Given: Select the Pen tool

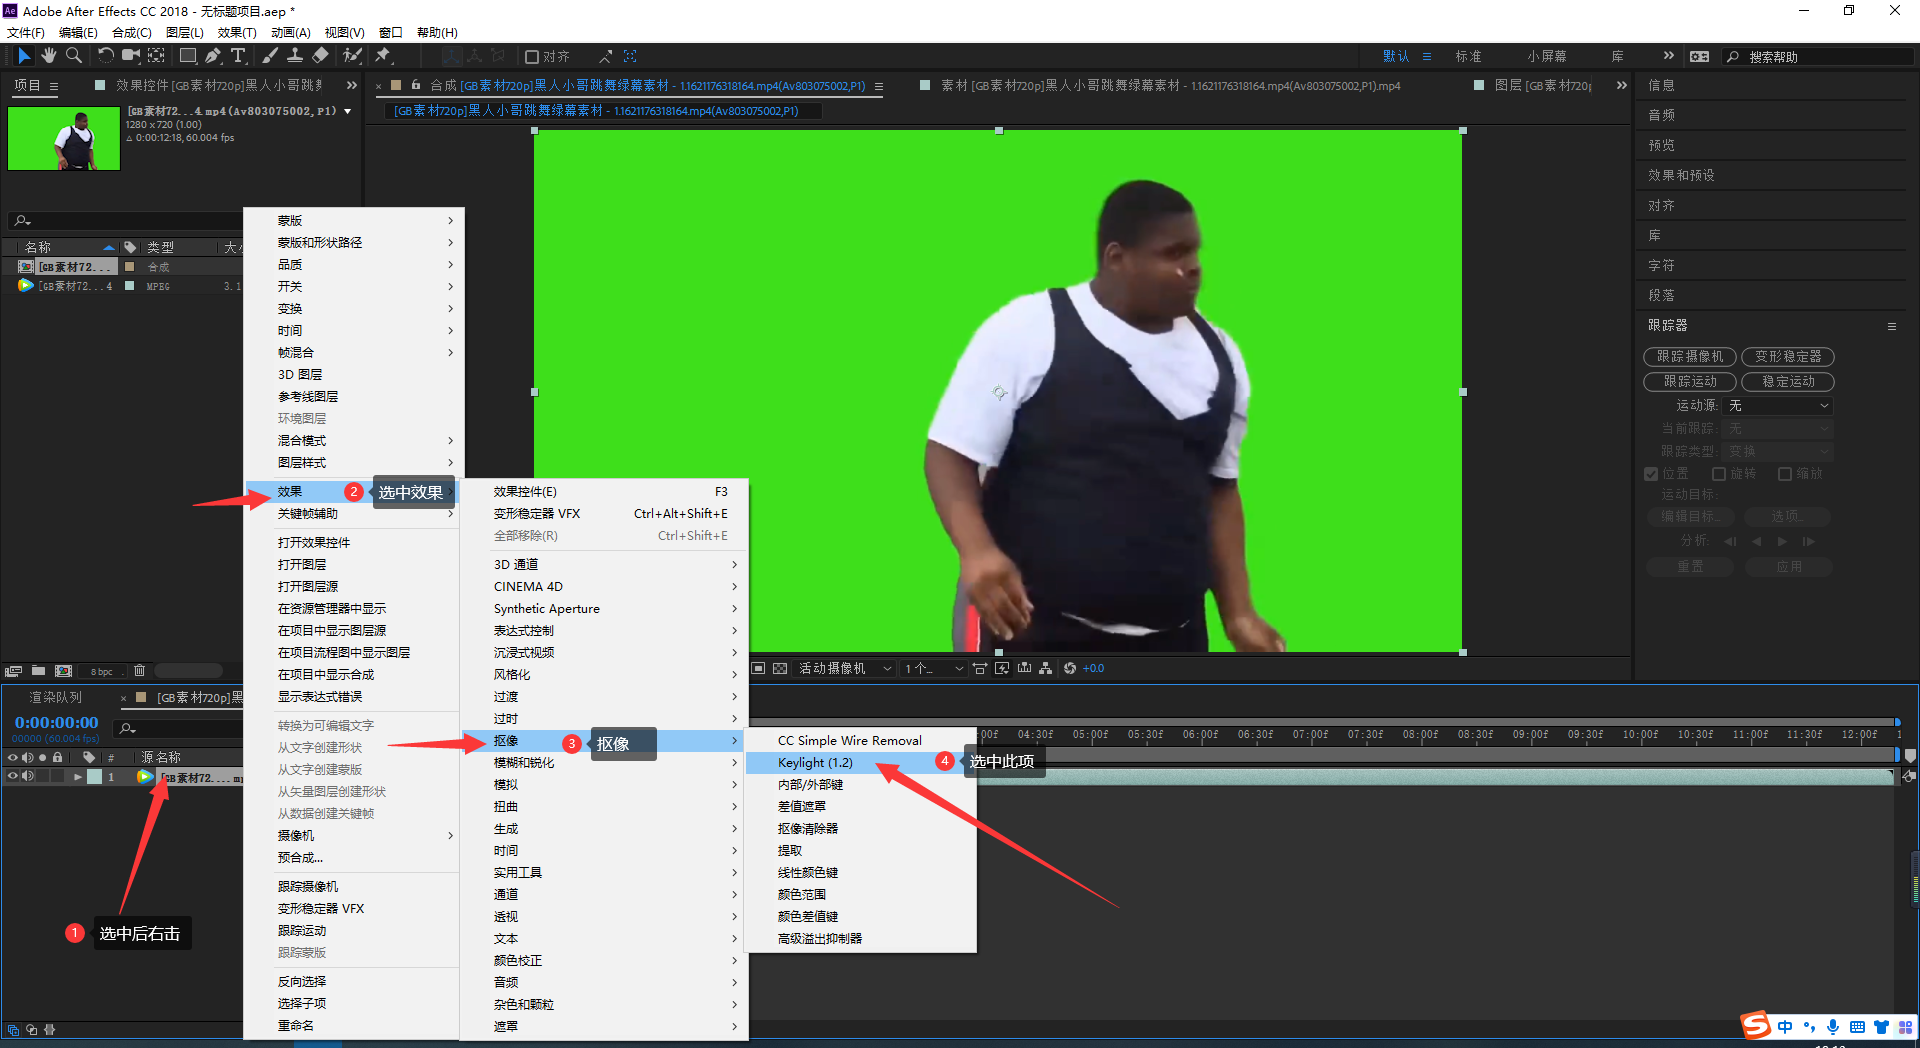Looking at the screenshot, I should click(213, 56).
